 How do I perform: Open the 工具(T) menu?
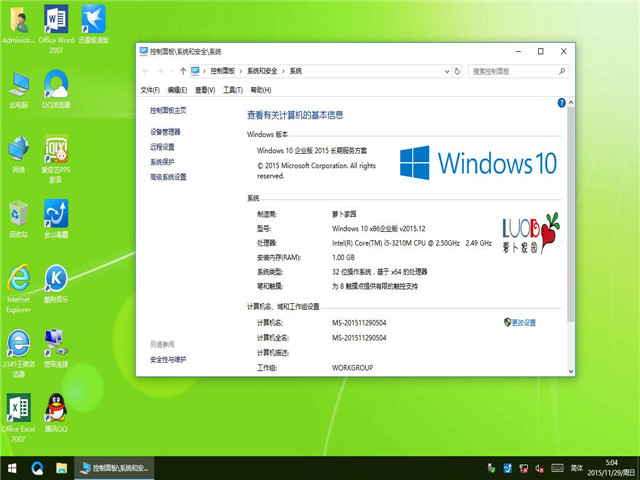click(233, 90)
